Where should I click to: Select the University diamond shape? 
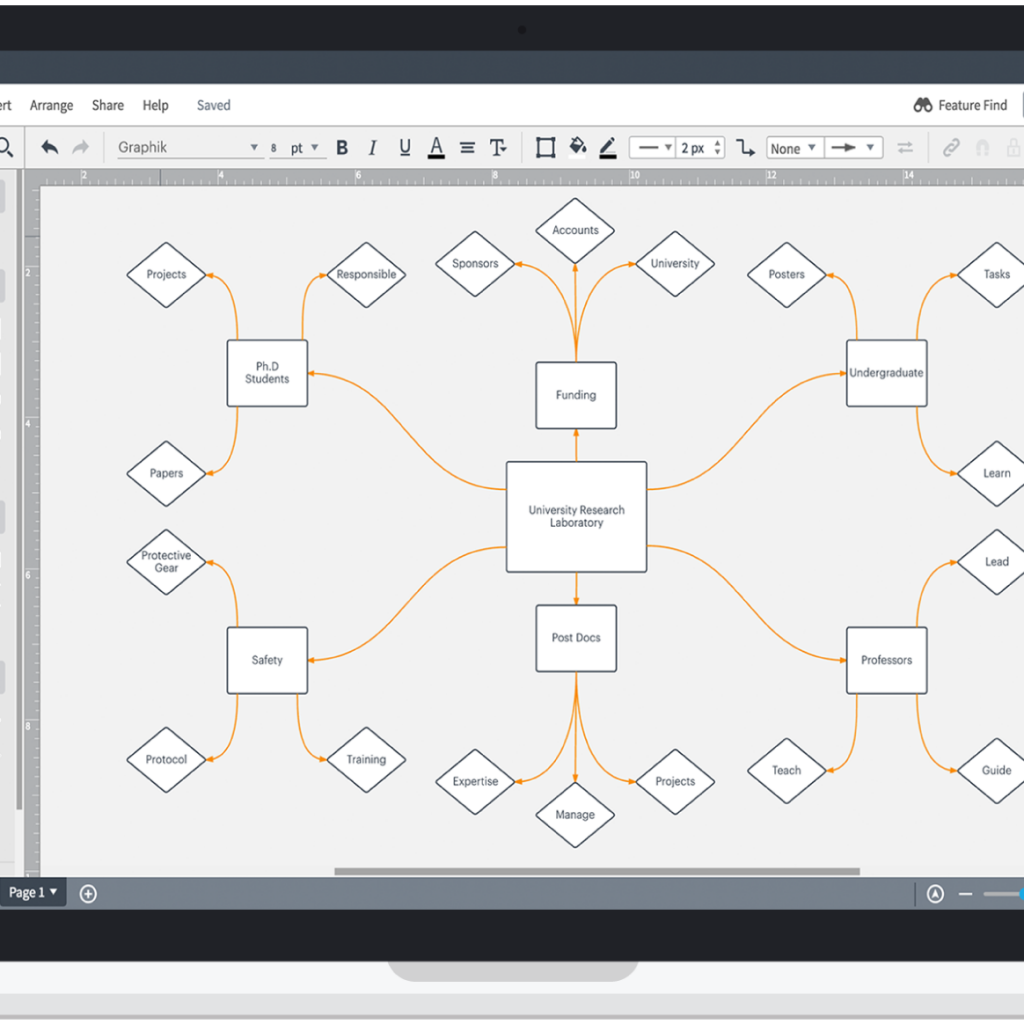[675, 264]
